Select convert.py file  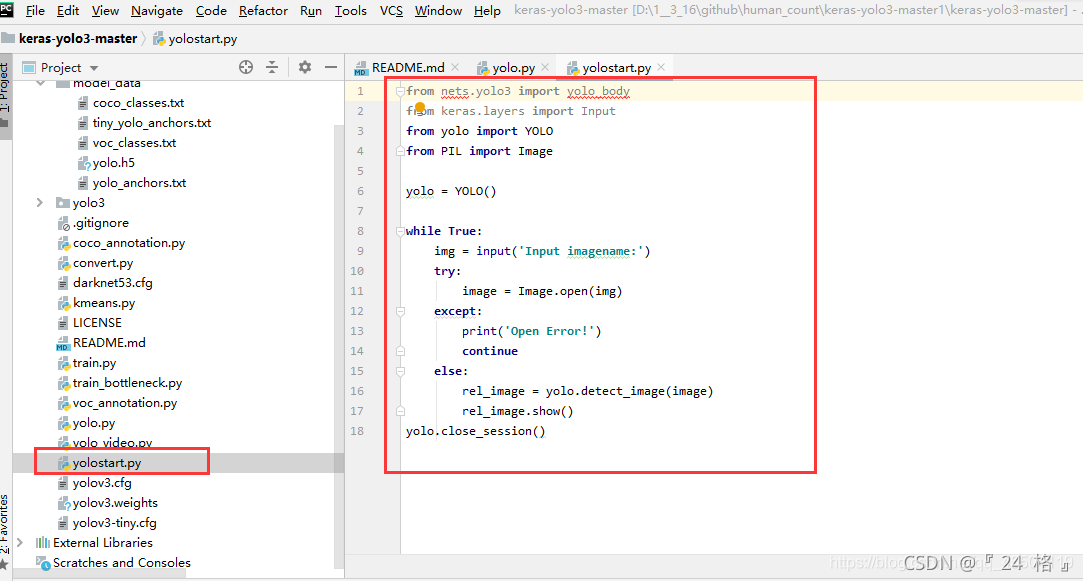point(103,263)
